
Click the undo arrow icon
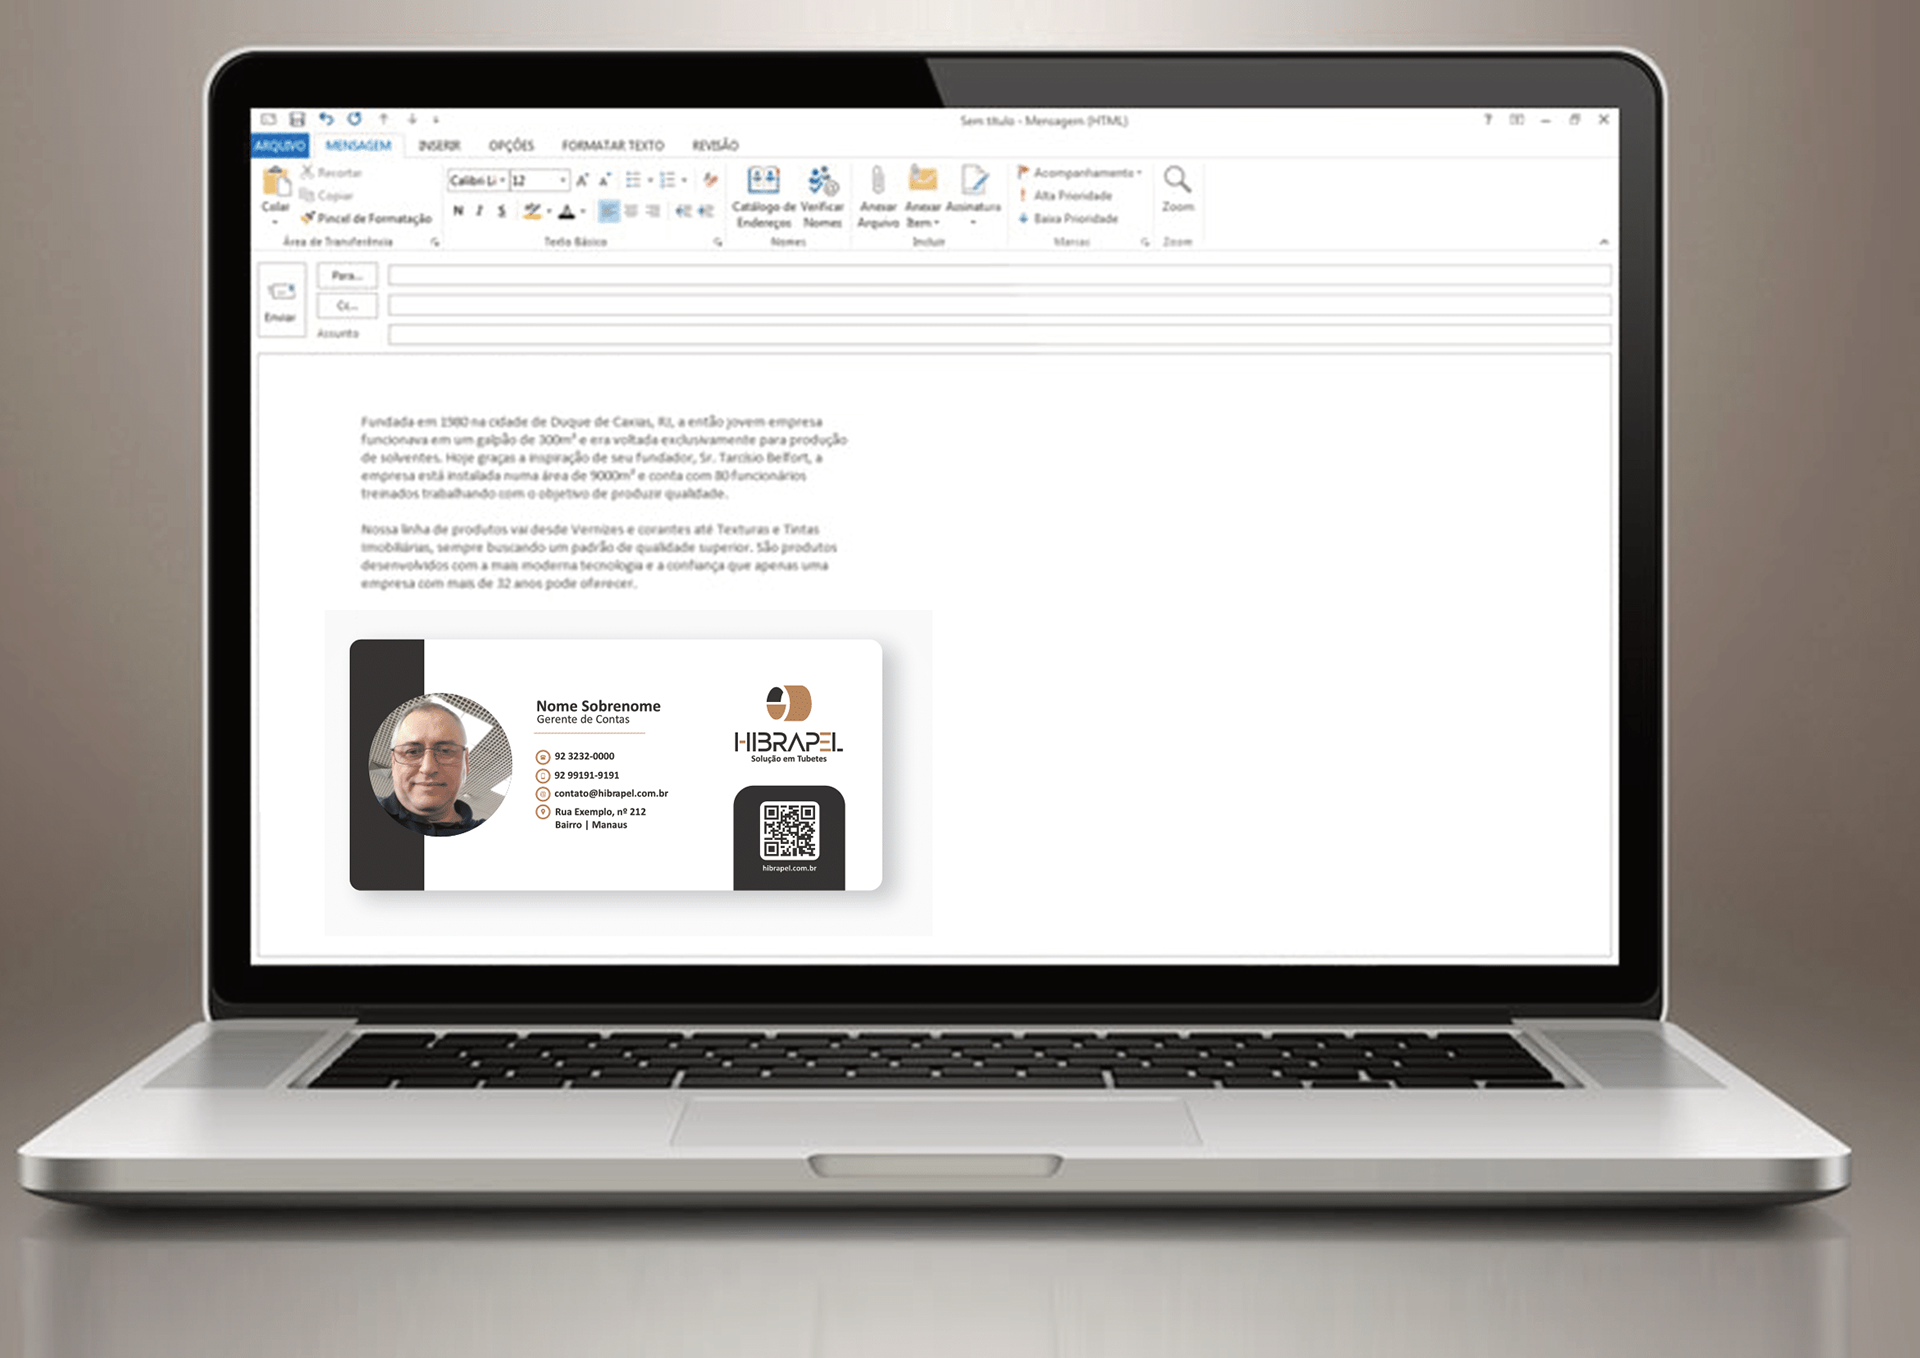[326, 119]
